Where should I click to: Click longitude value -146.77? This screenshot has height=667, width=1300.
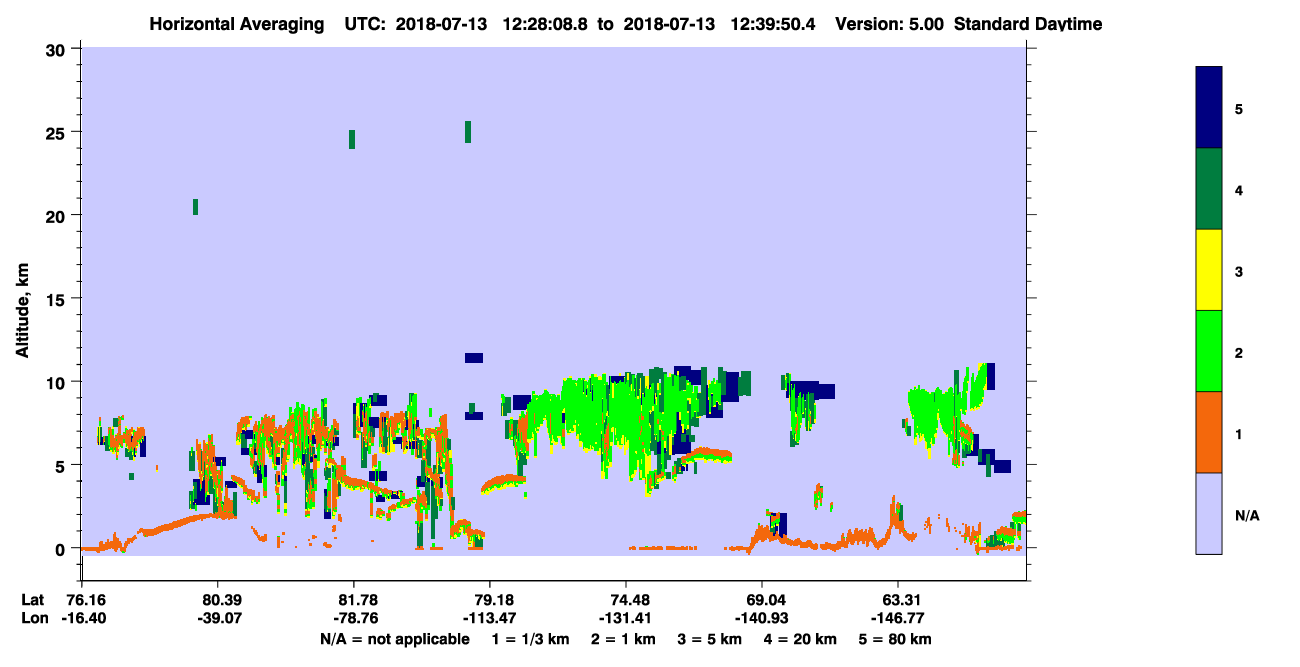[x=898, y=619]
